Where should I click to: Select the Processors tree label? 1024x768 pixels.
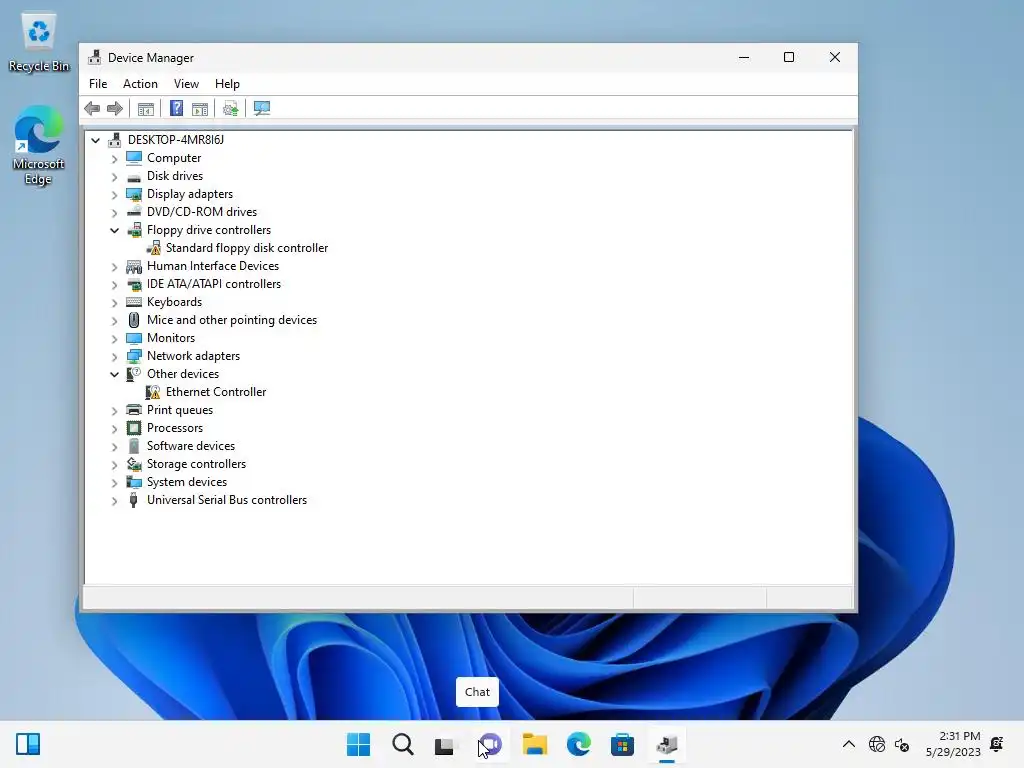pyautogui.click(x=175, y=428)
